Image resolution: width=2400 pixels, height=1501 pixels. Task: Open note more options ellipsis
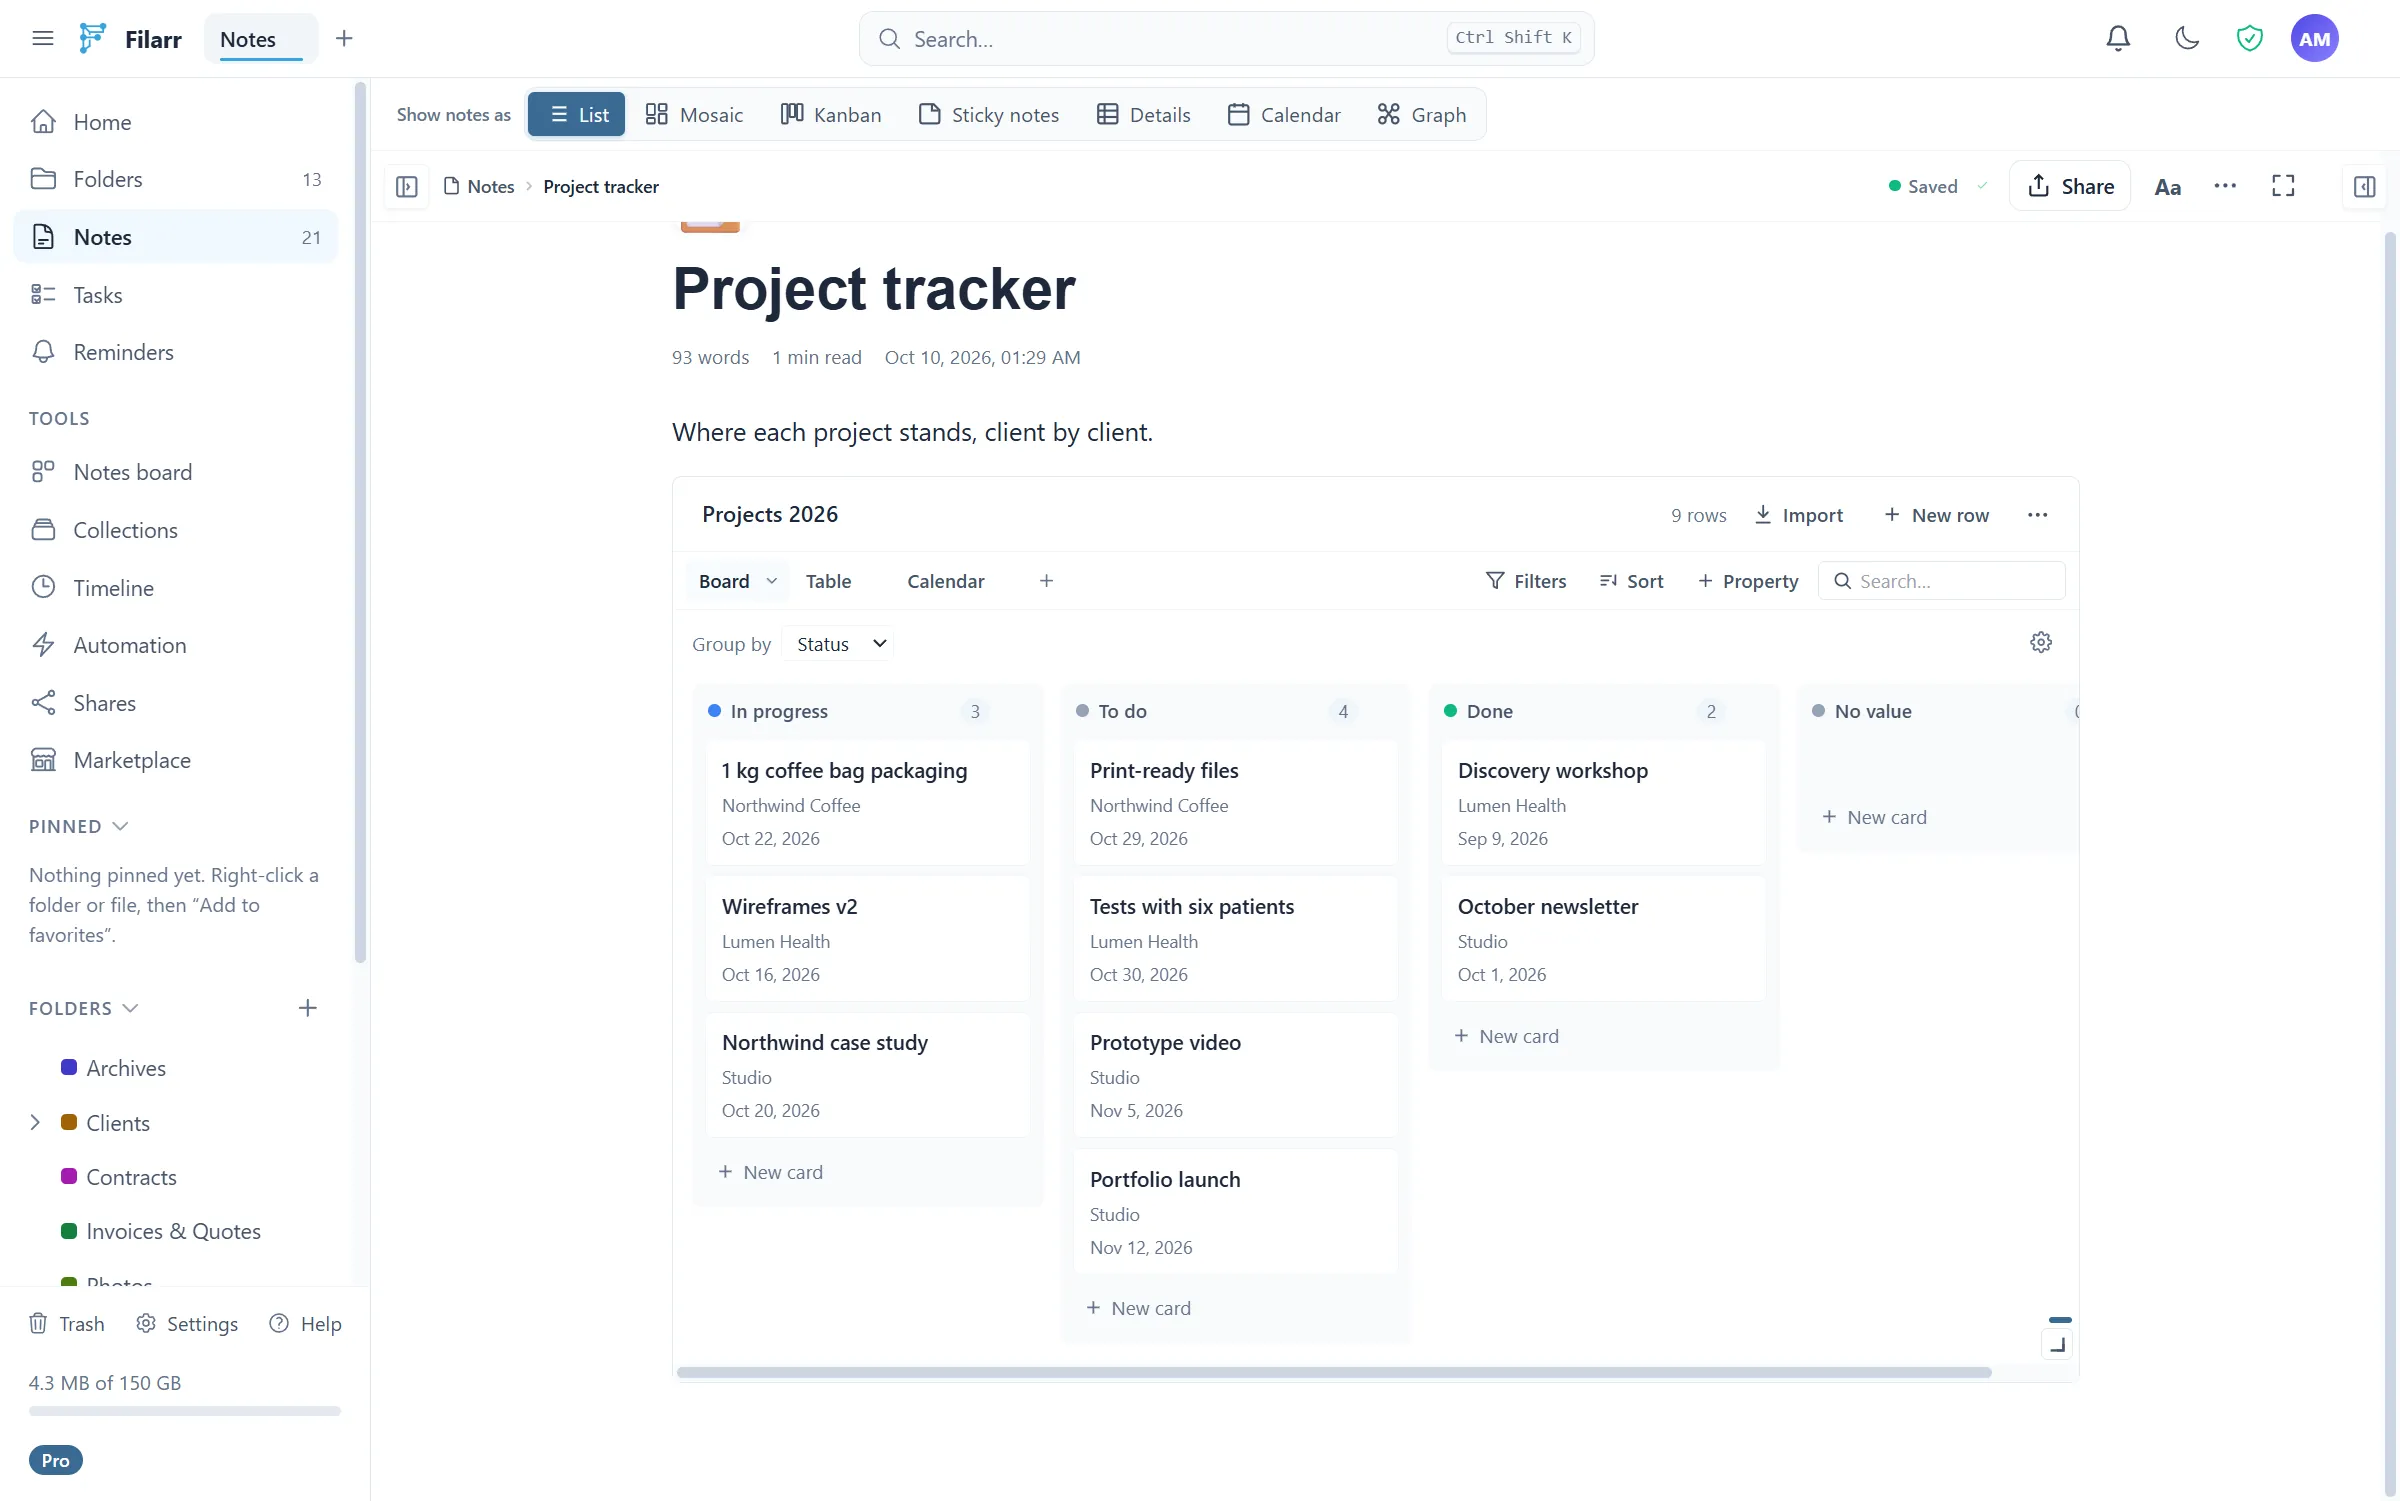tap(2225, 186)
